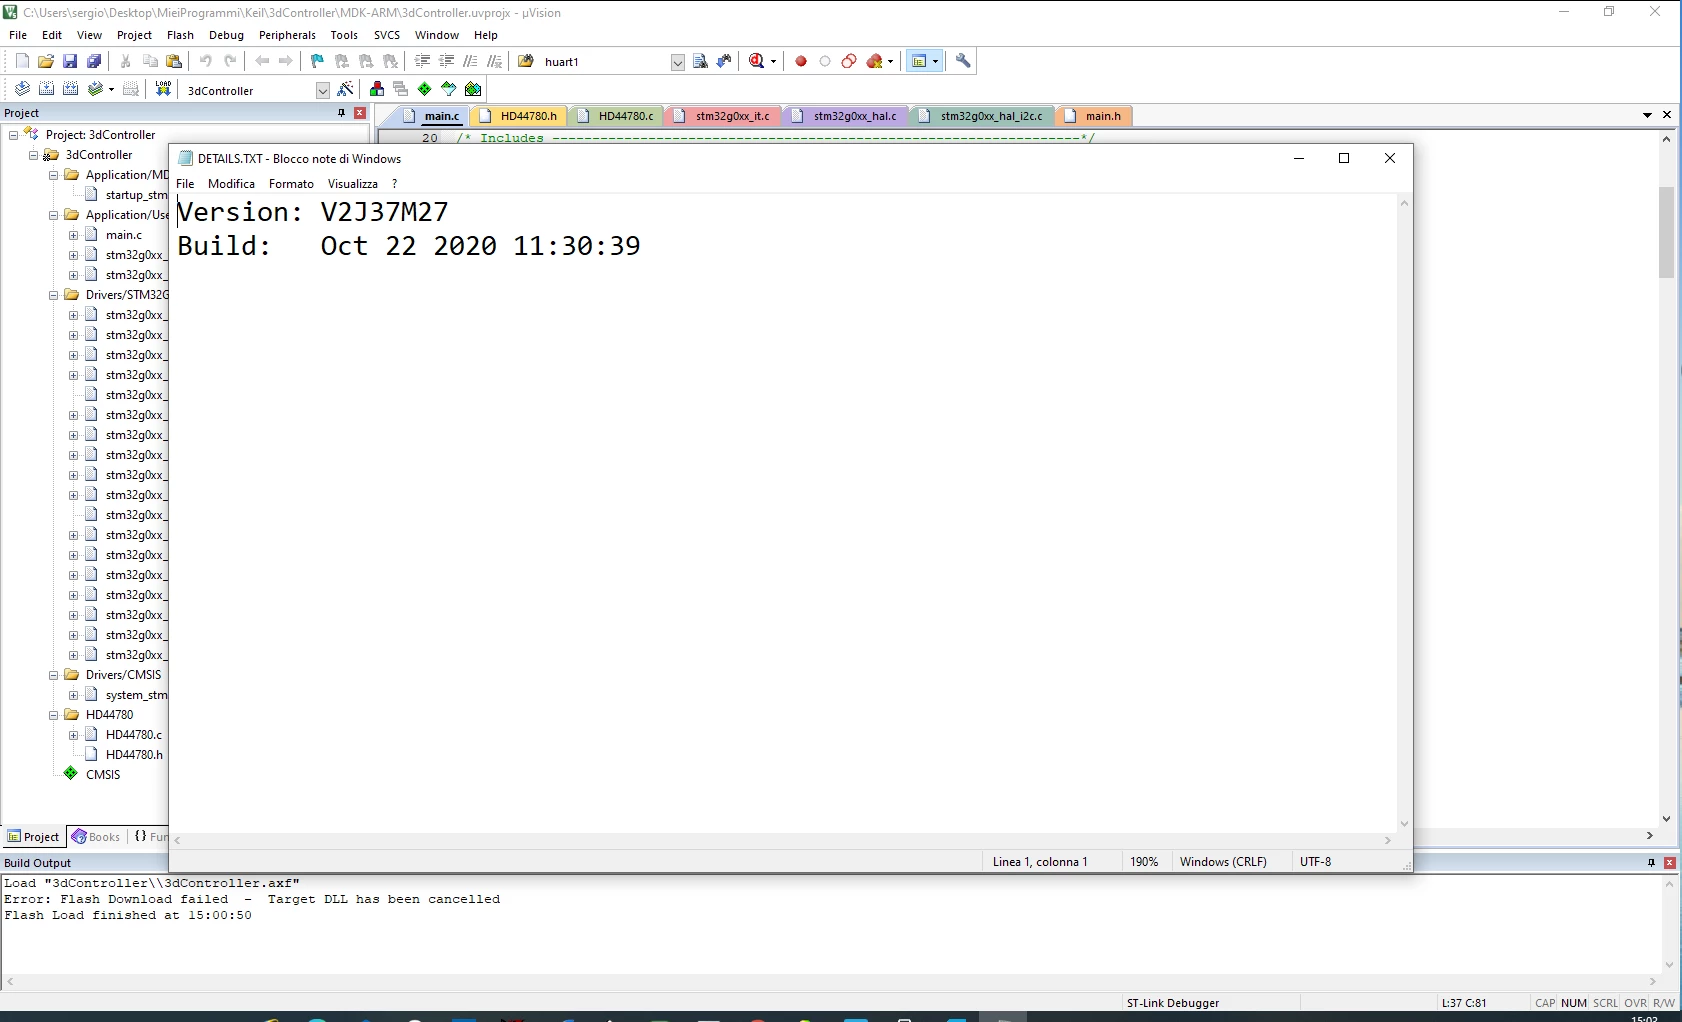Click the Batch Build icon
Screen dimensions: 1682x1022
[95, 89]
